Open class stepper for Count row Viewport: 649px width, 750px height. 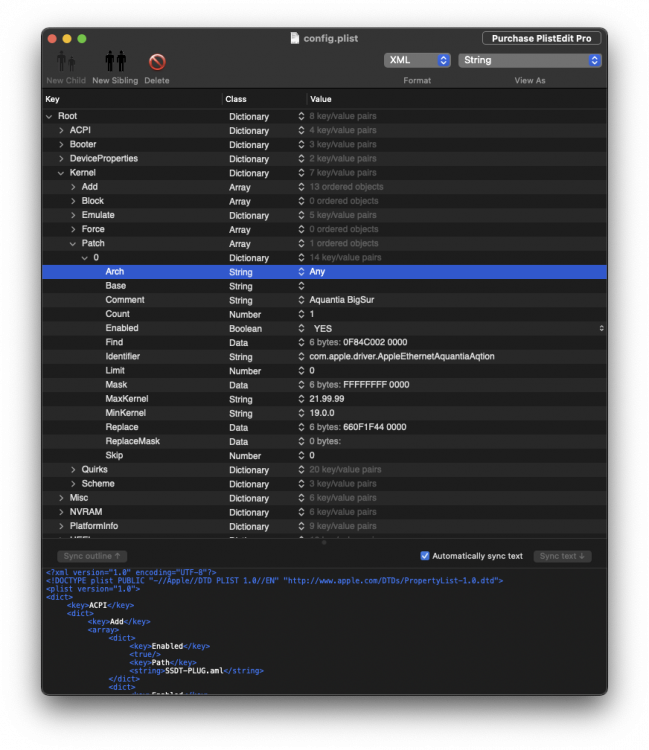click(301, 314)
